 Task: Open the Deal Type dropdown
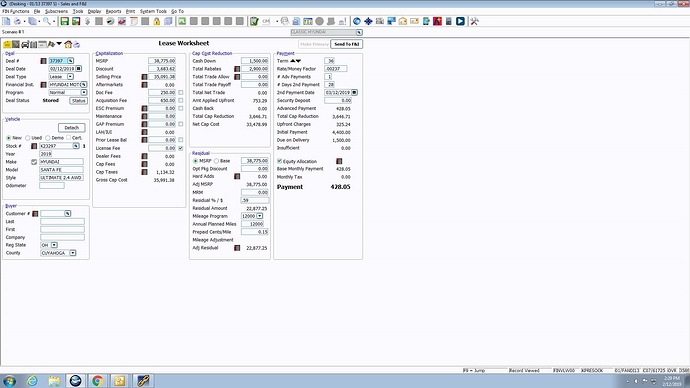(x=70, y=77)
